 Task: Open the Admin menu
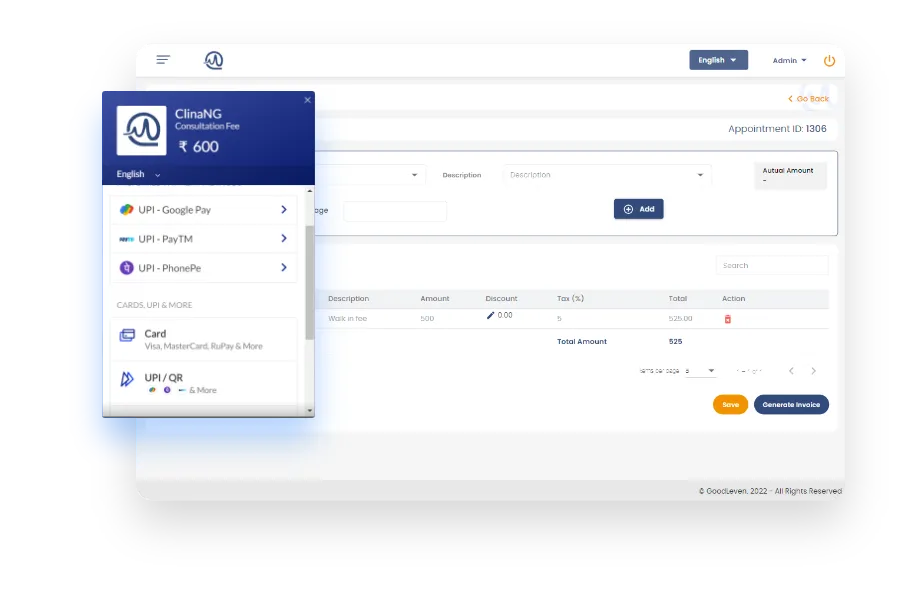point(789,60)
